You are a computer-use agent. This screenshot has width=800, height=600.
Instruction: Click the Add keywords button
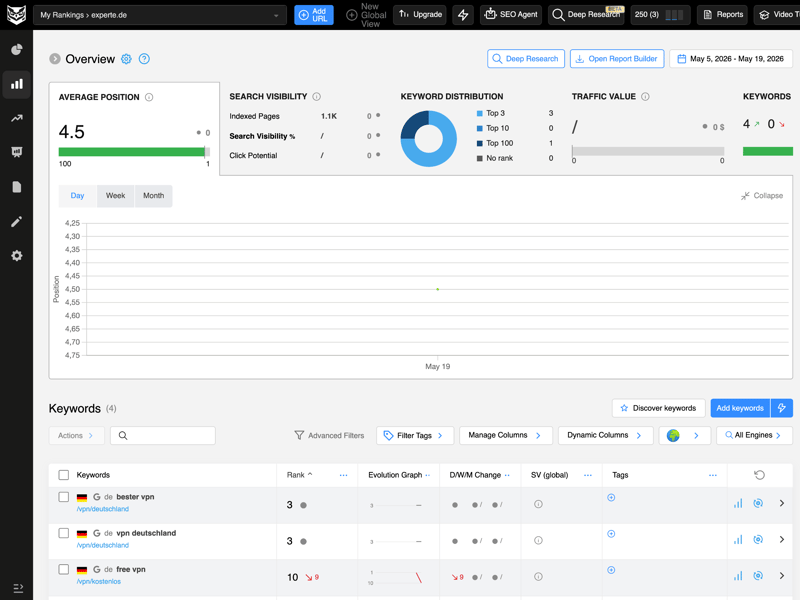740,408
